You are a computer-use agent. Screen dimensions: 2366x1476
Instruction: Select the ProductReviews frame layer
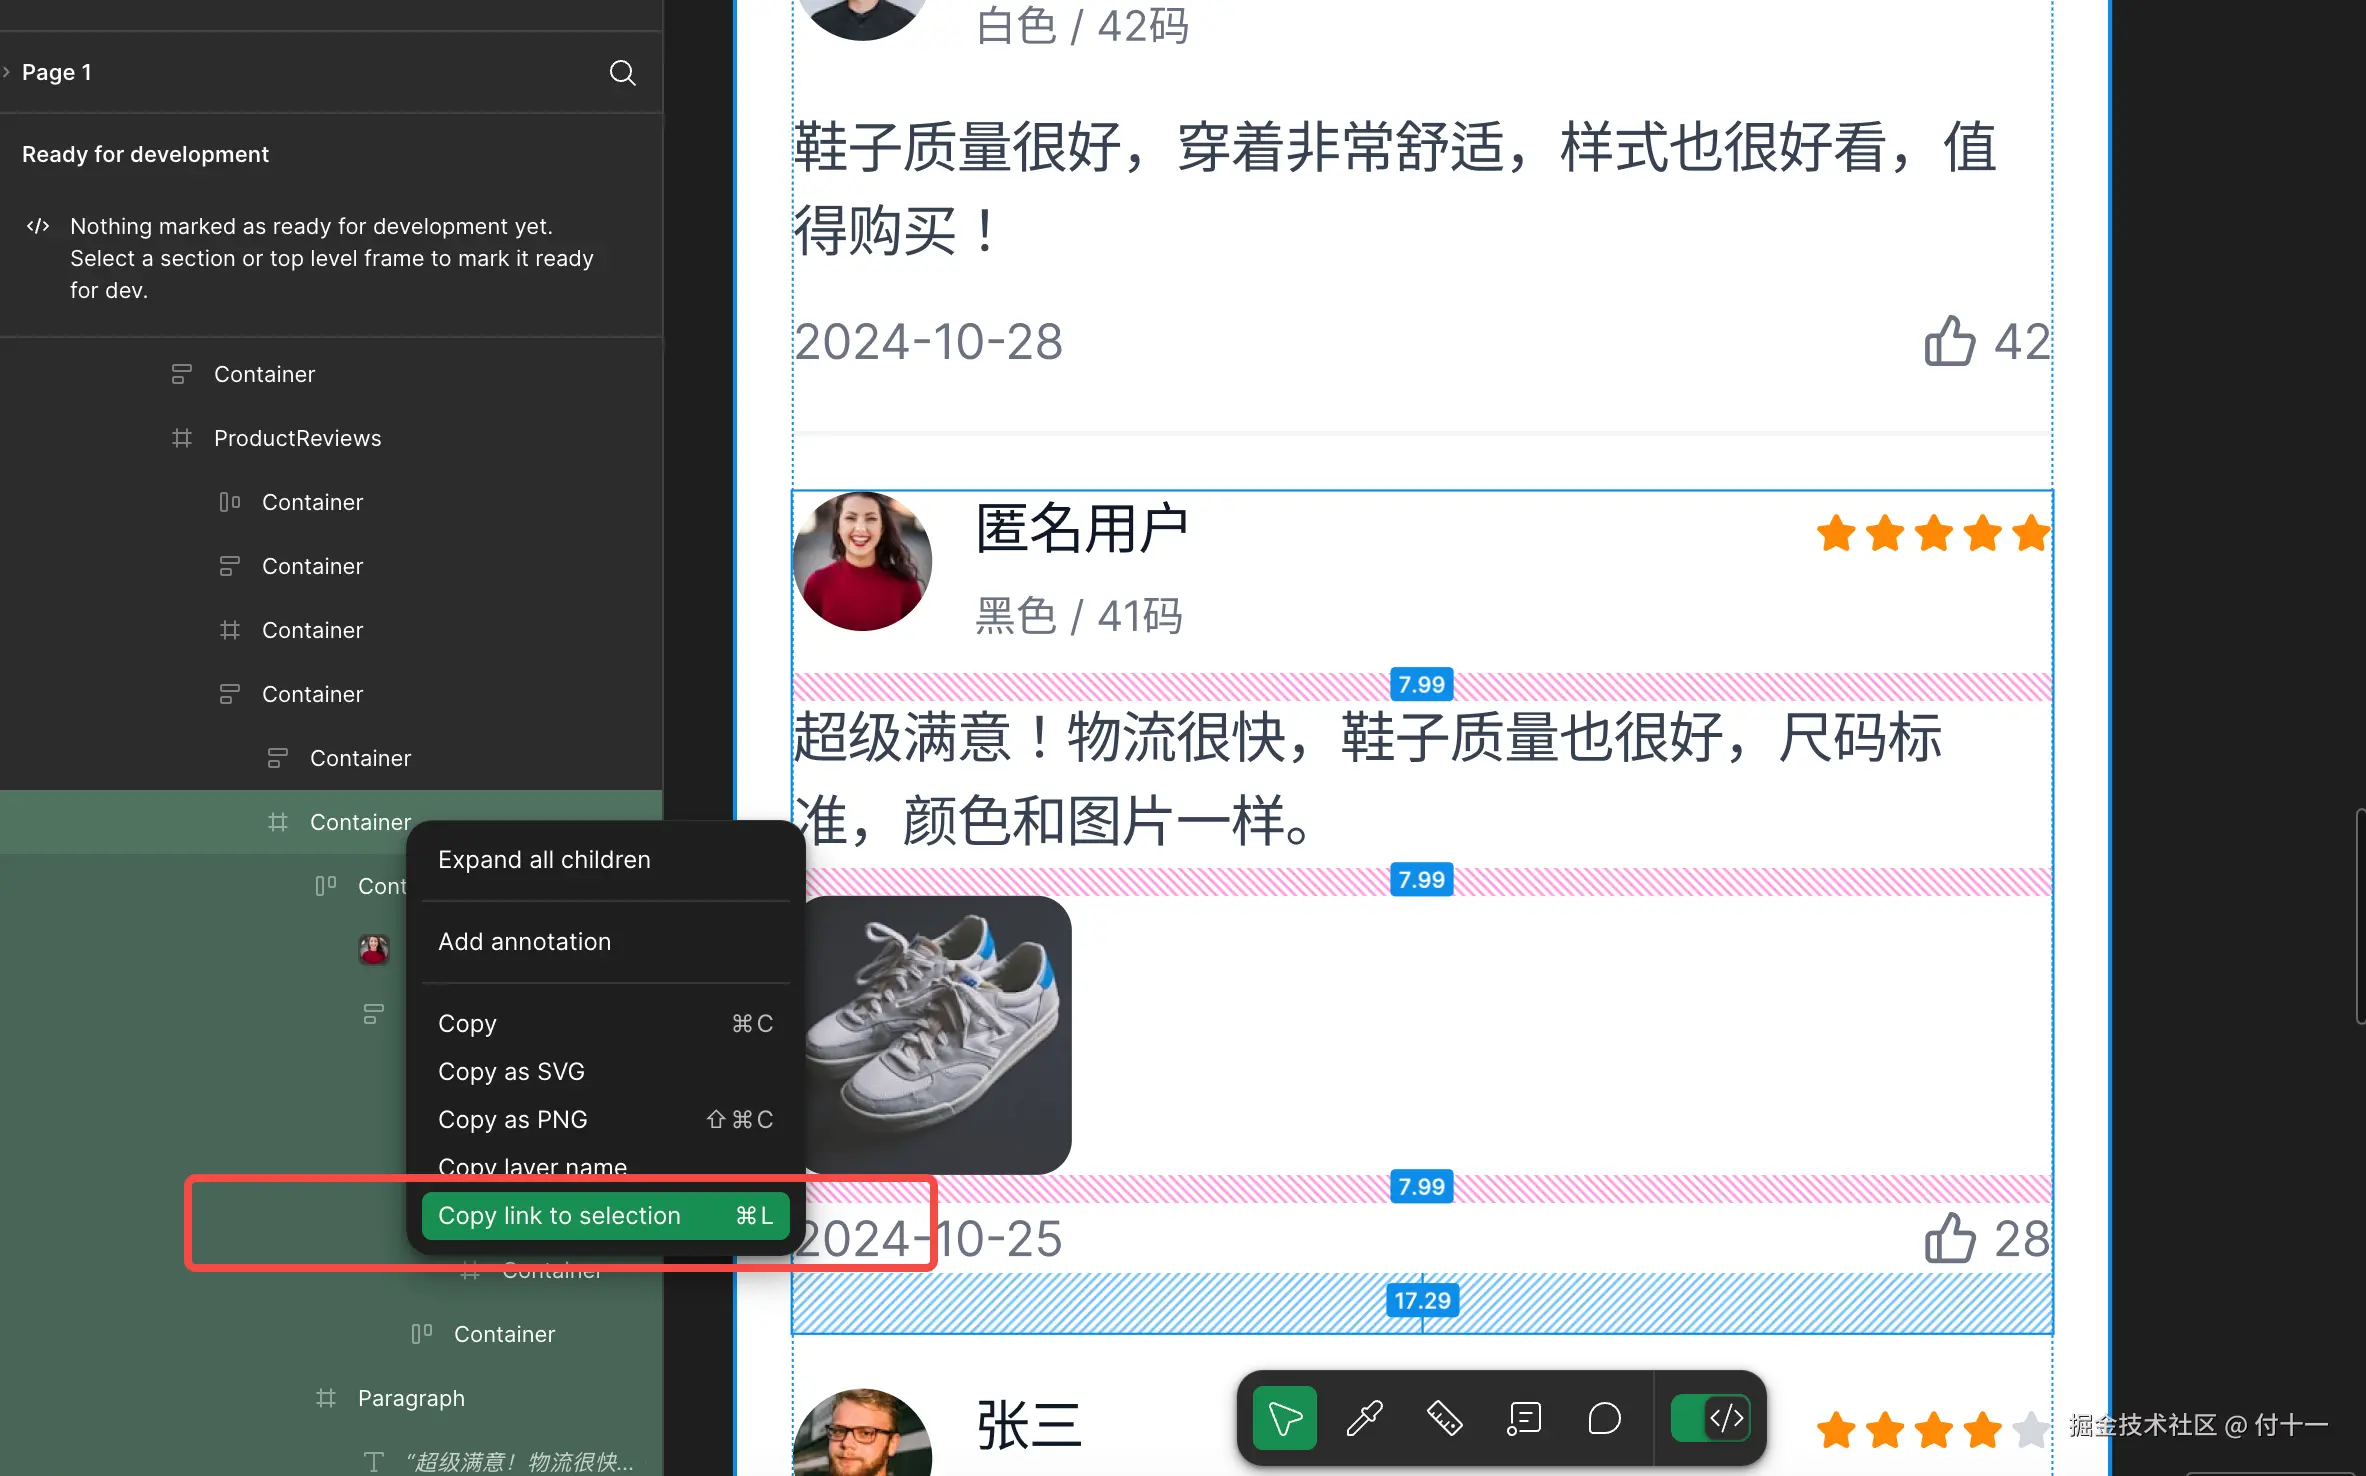coord(297,438)
